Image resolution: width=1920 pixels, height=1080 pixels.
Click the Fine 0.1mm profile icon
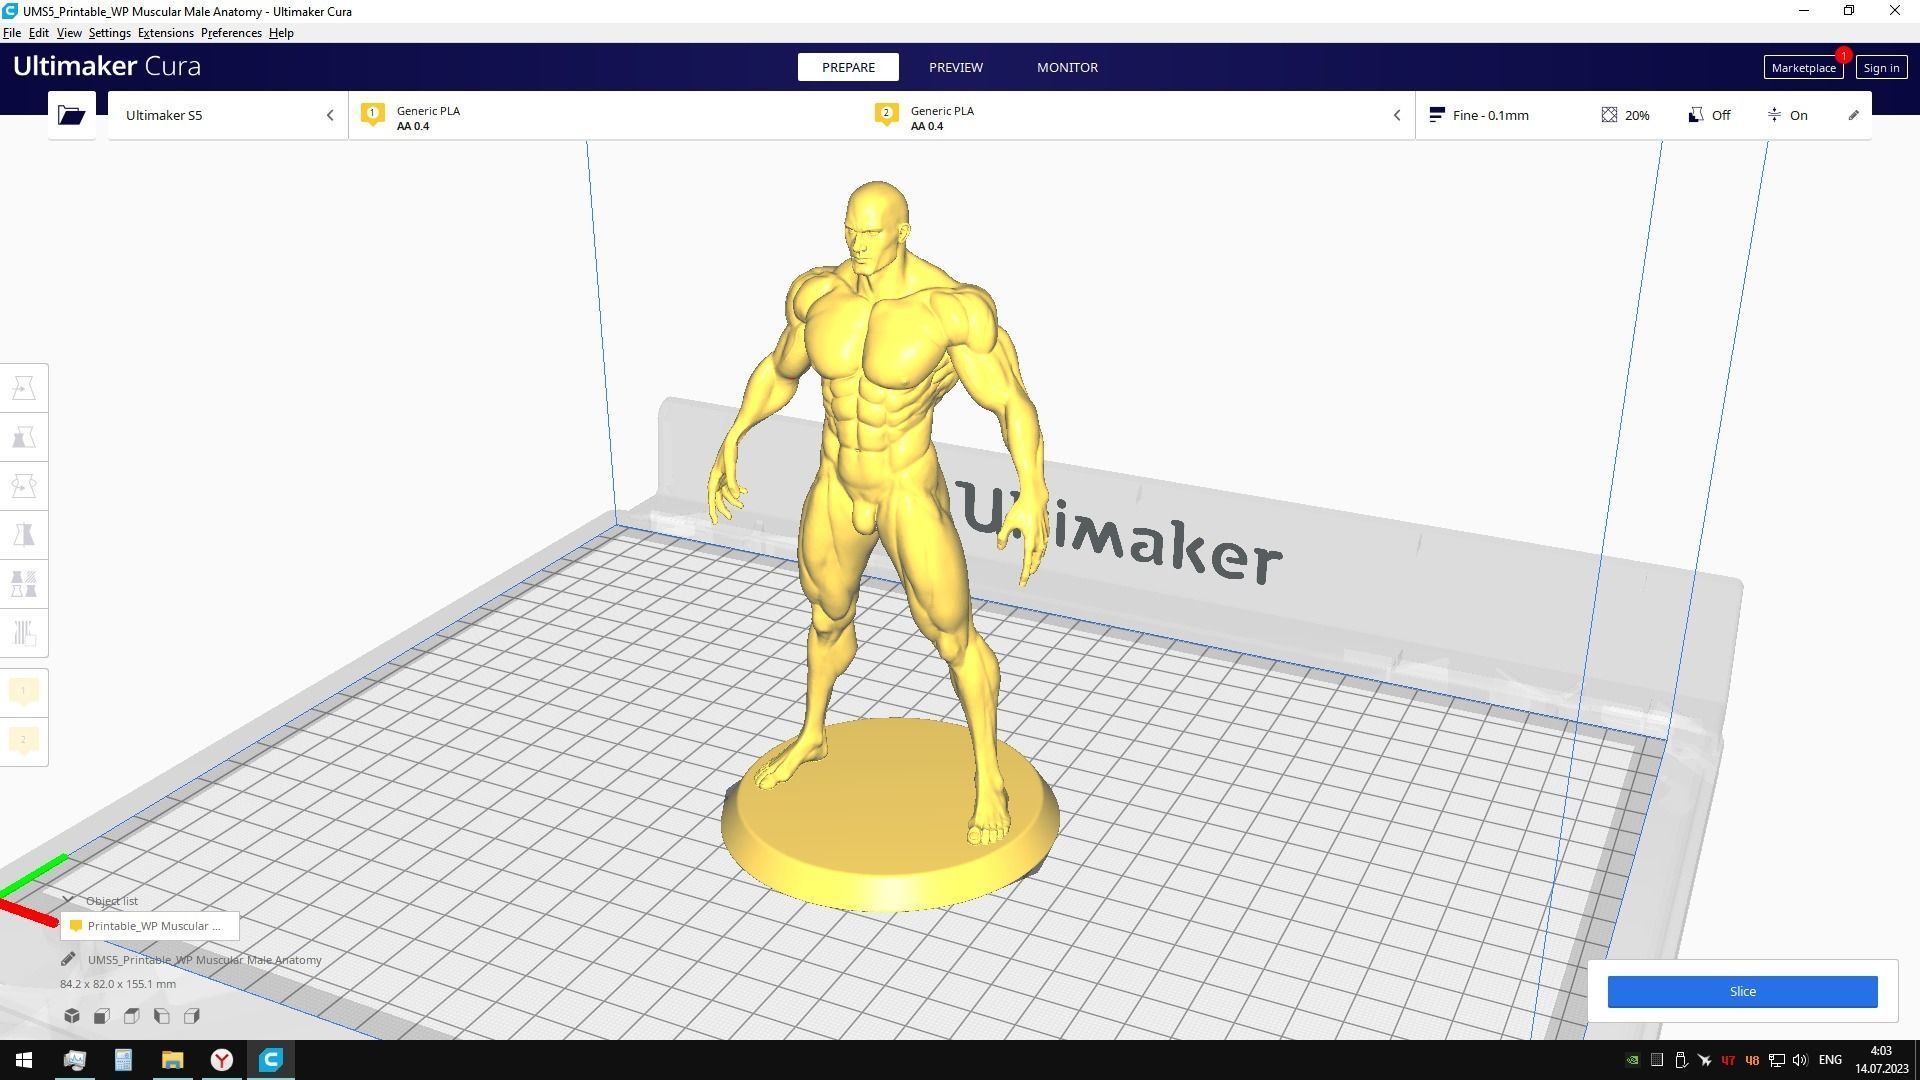pos(1437,115)
